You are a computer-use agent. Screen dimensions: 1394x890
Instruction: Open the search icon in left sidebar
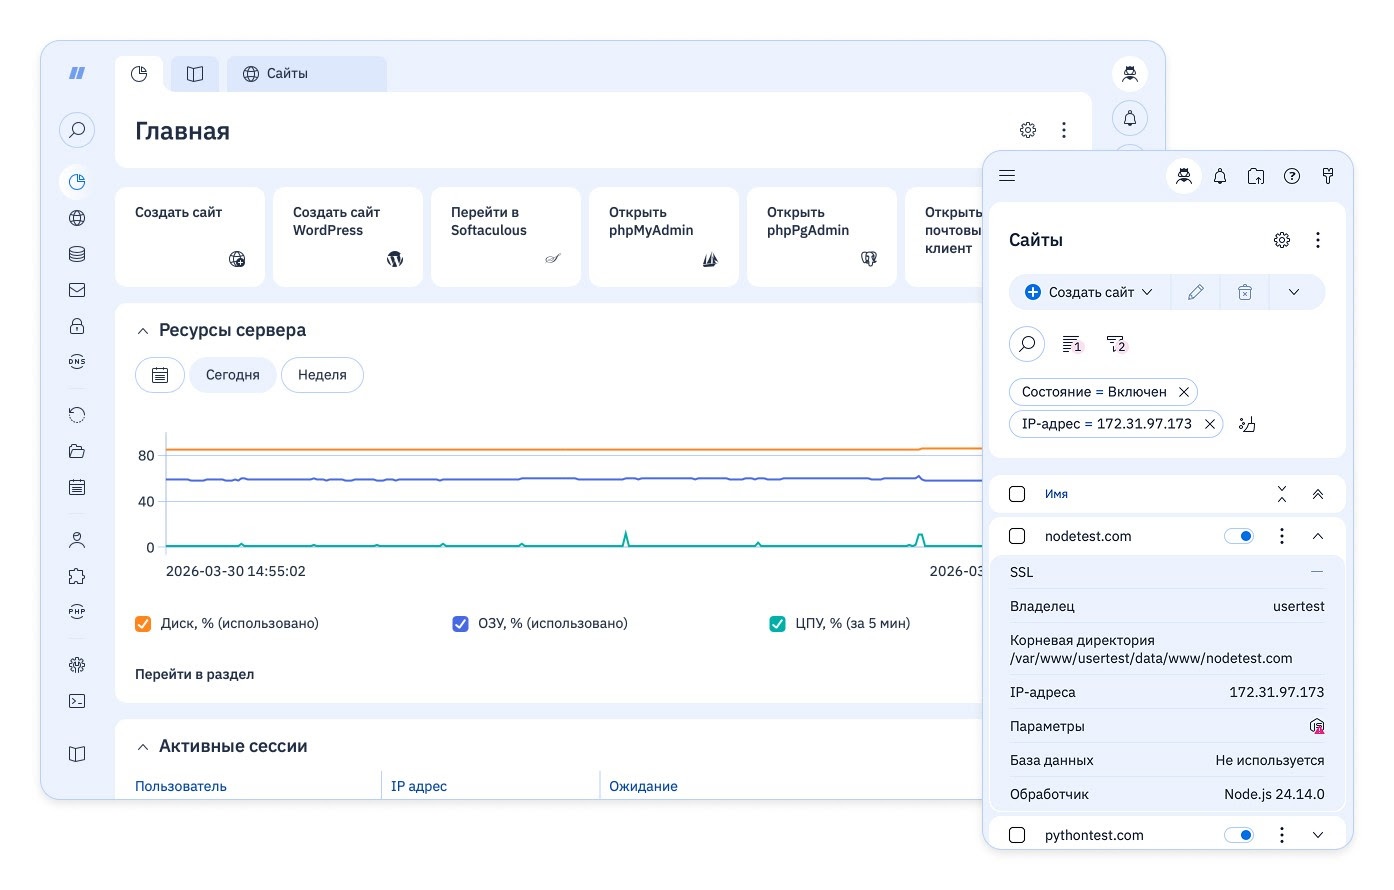pyautogui.click(x=77, y=130)
